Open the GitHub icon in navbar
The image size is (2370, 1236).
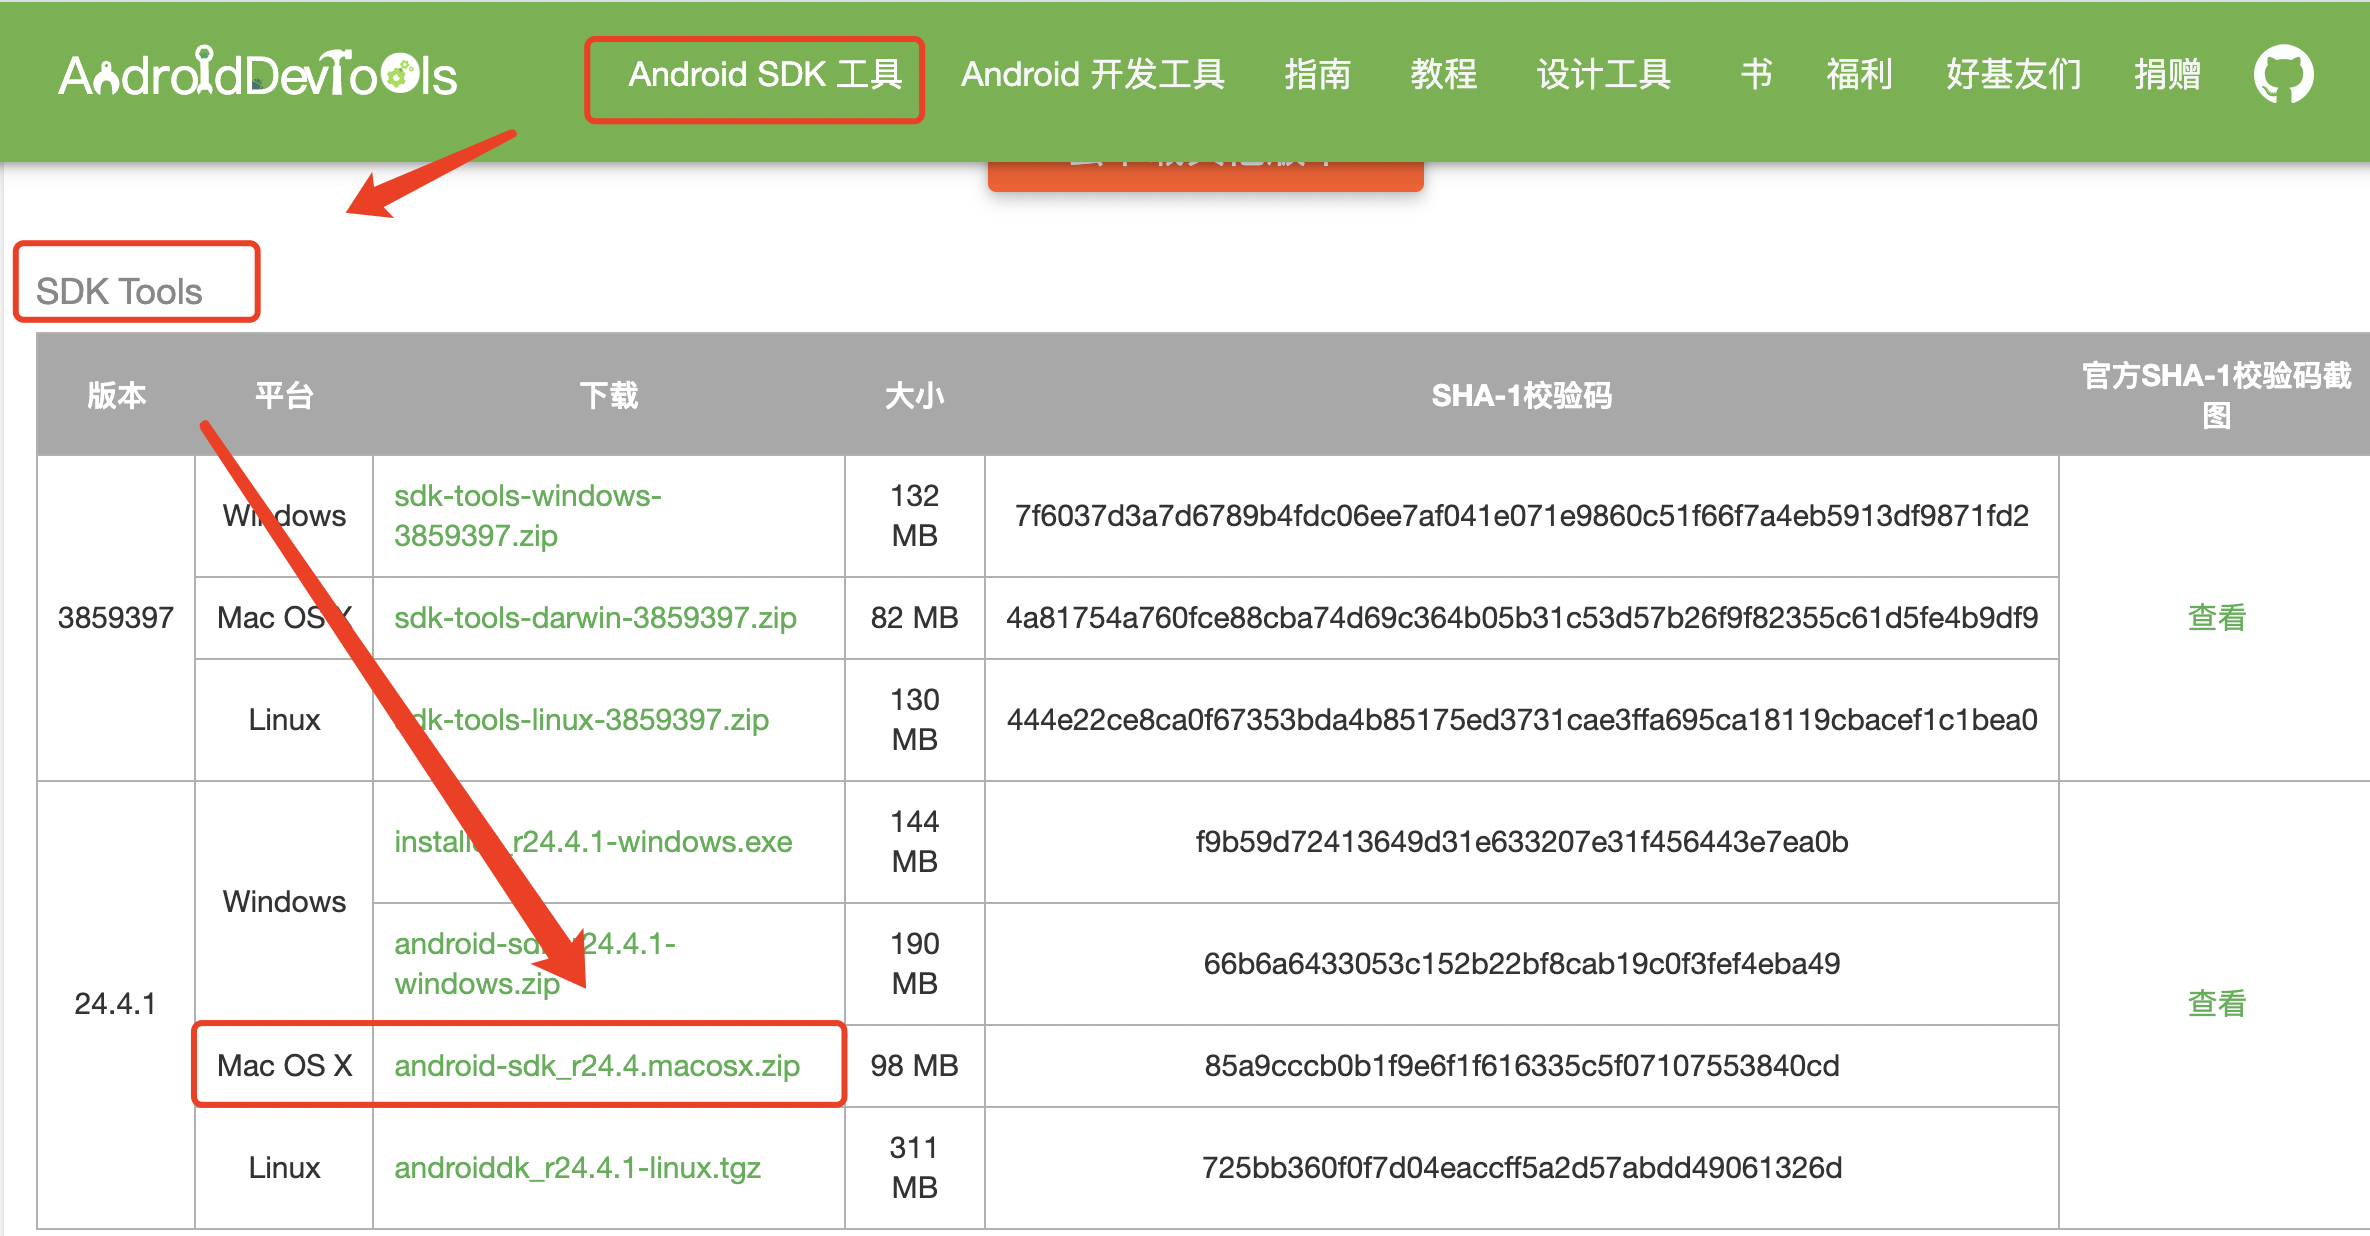point(2282,75)
